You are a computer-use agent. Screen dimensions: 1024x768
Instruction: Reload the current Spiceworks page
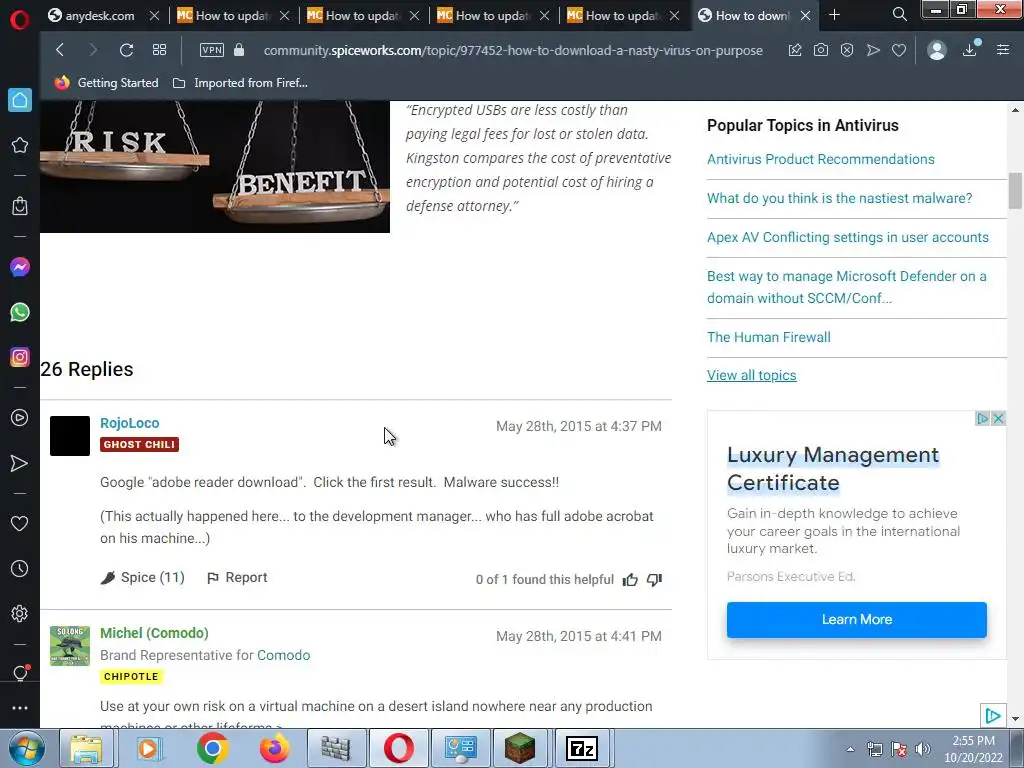click(x=126, y=50)
